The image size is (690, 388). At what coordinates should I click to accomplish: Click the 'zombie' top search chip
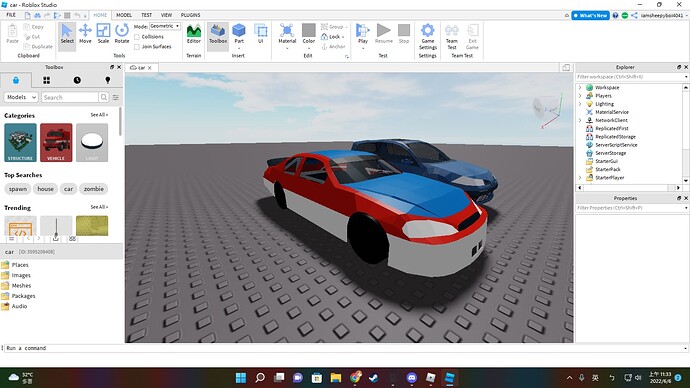tap(94, 189)
